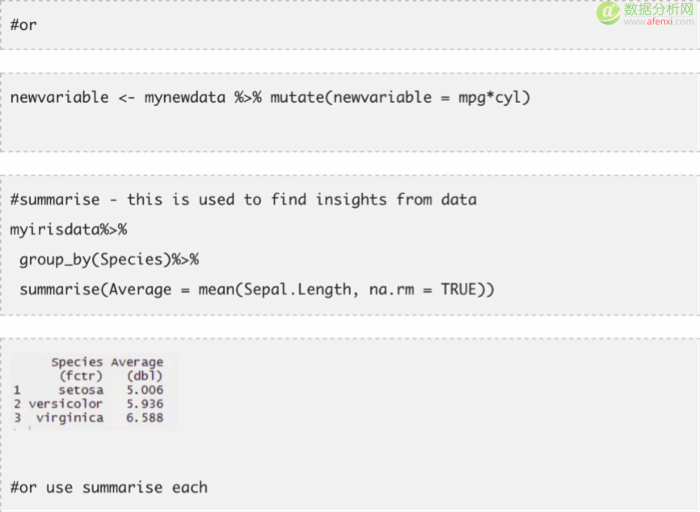Select the newvariable mutate code line
The height and width of the screenshot is (512, 700).
[270, 98]
